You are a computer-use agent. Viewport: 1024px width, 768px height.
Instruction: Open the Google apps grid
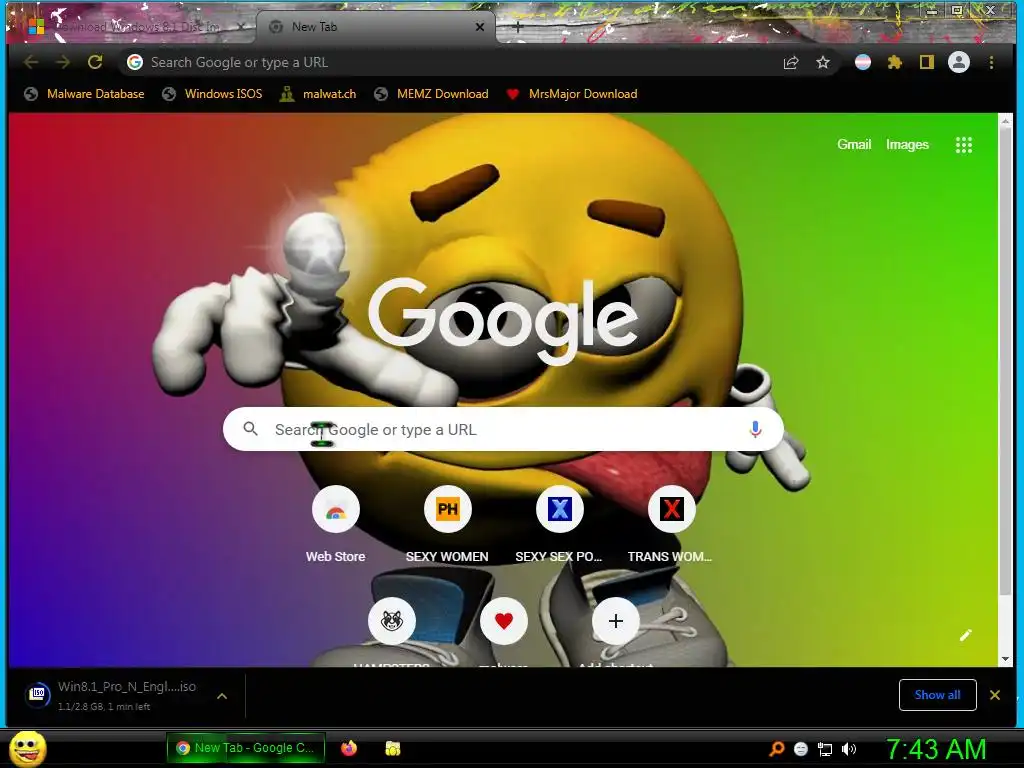coord(964,145)
